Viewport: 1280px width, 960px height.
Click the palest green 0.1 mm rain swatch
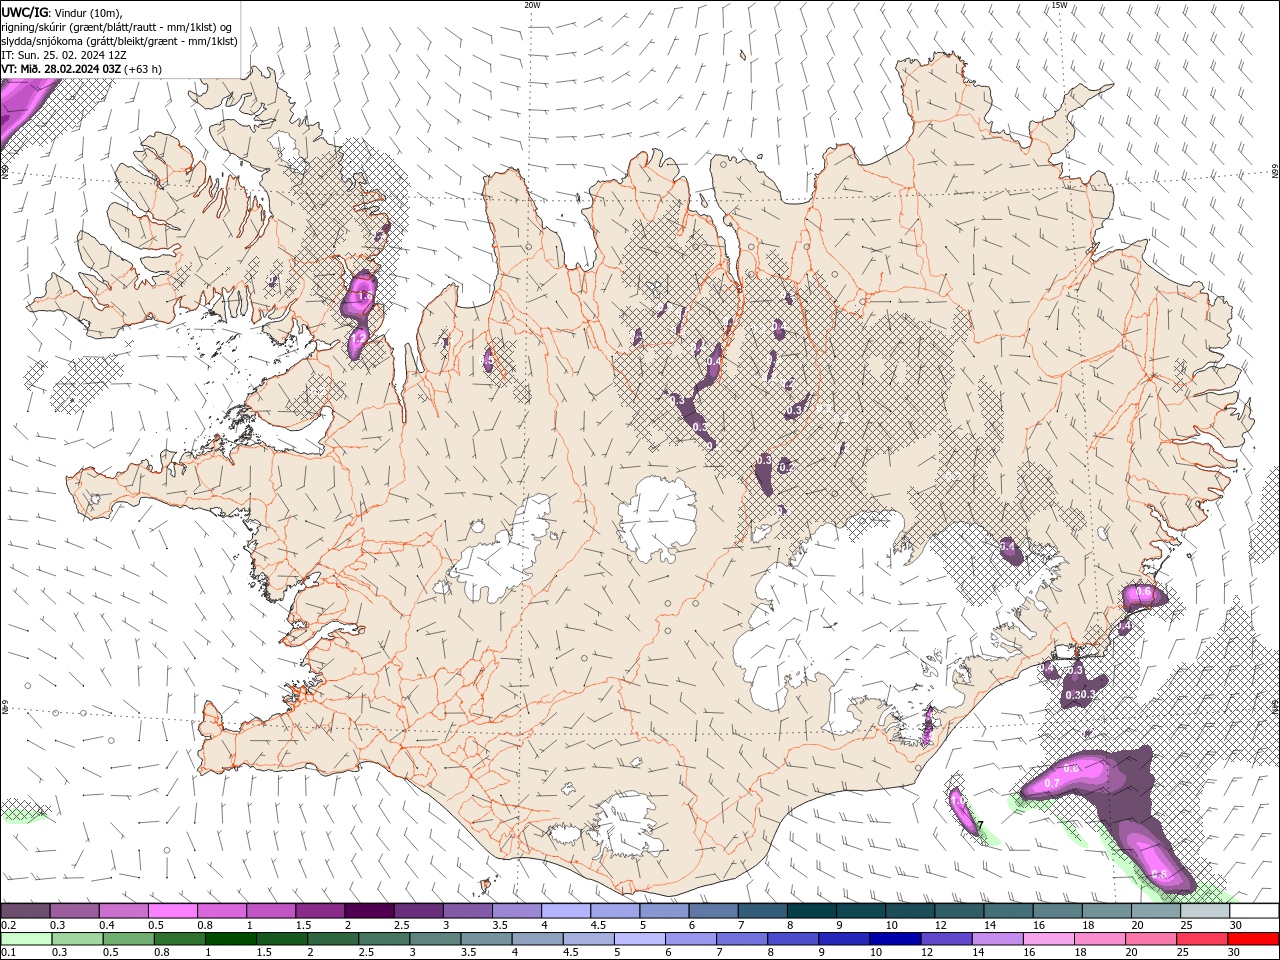point(25,939)
